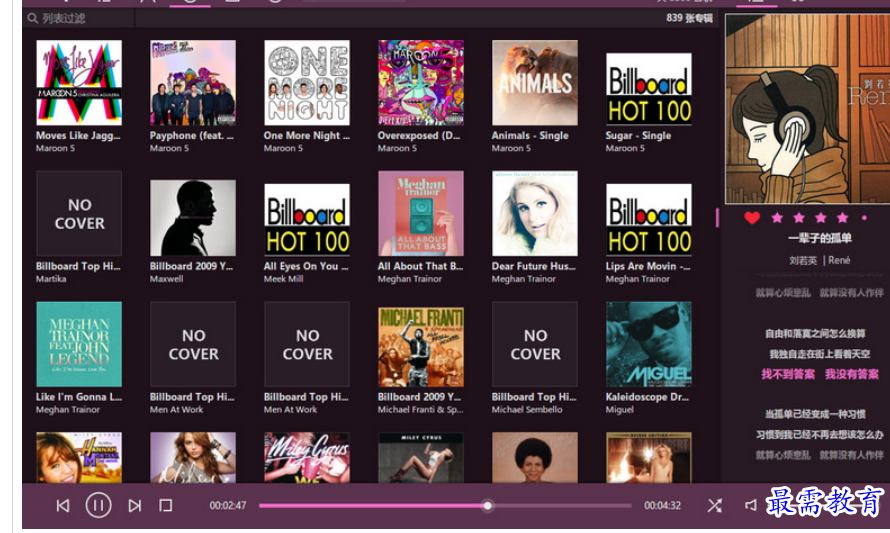Click artist name 'Meek Mill'
Image resolution: width=890 pixels, height=533 pixels.
coord(283,279)
